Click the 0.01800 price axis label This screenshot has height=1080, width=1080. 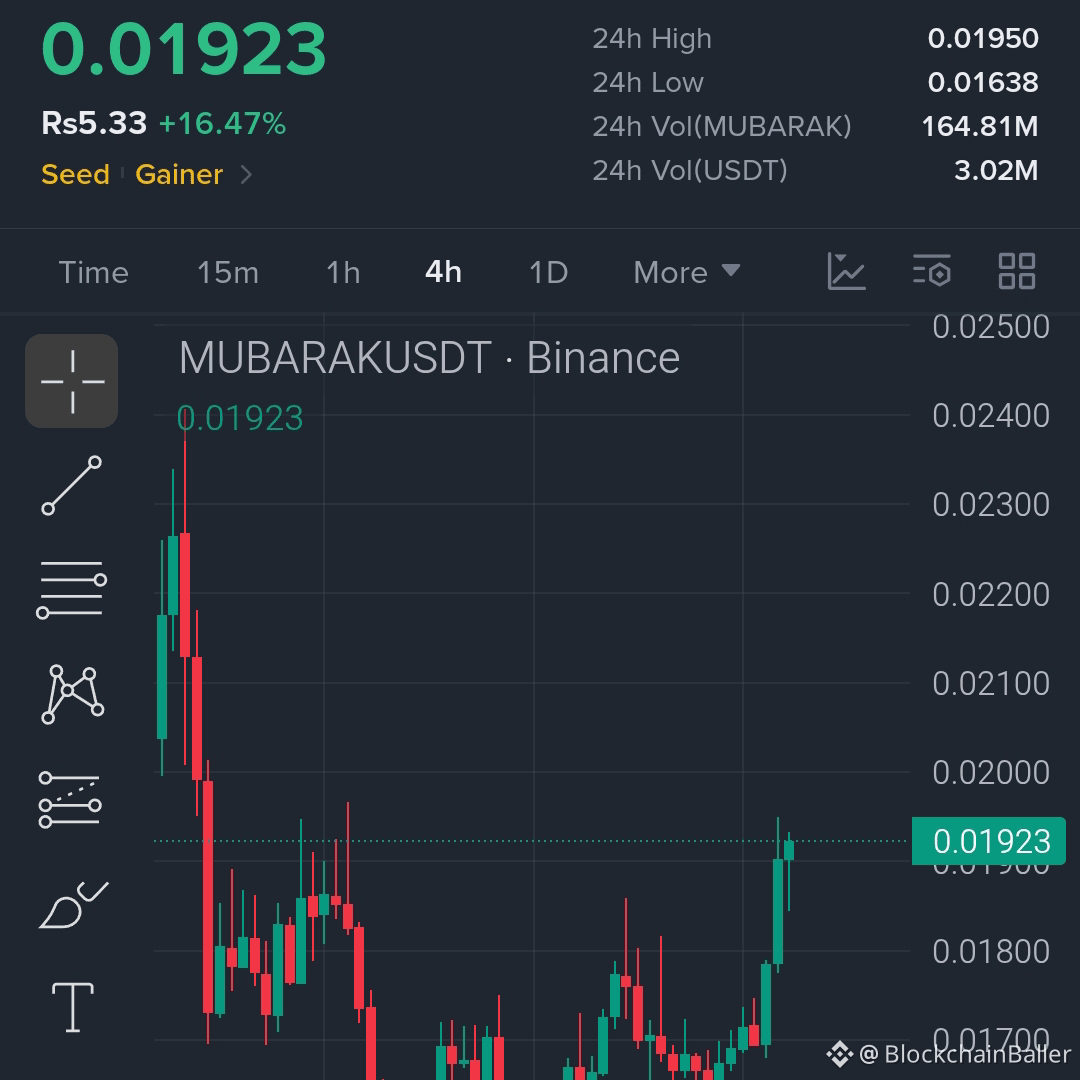990,952
